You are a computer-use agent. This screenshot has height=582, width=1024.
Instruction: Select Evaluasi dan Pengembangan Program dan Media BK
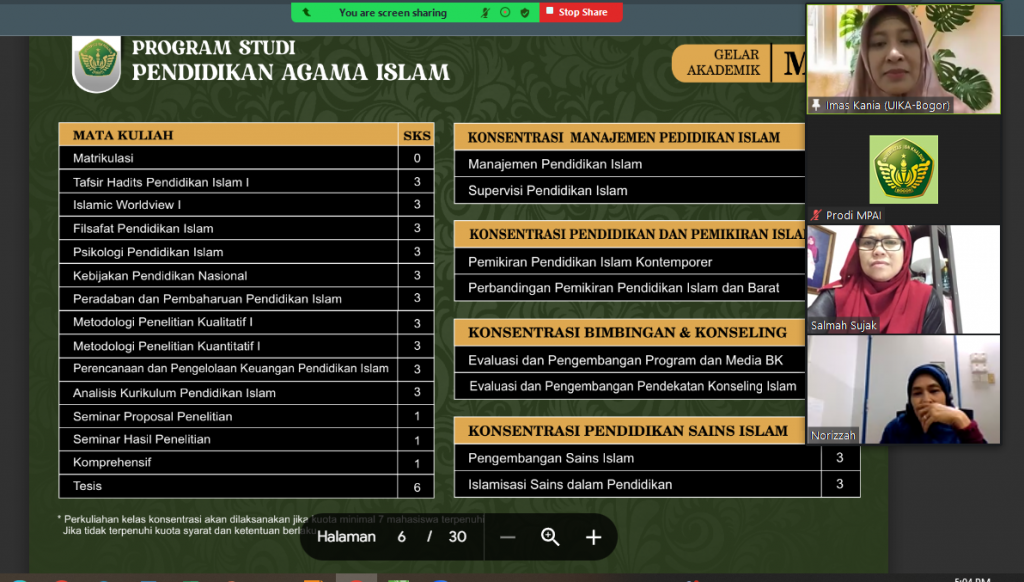[630, 360]
